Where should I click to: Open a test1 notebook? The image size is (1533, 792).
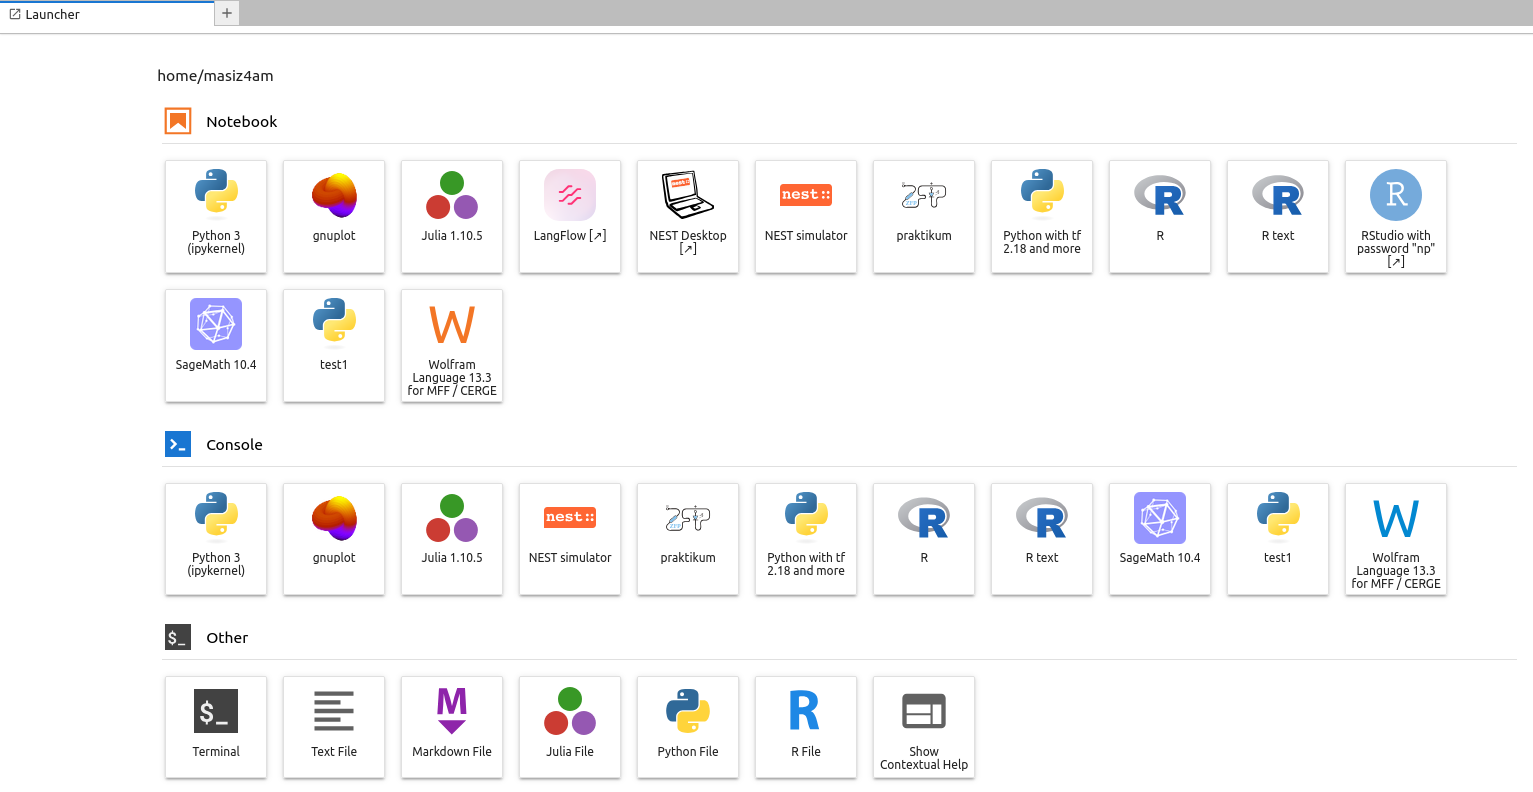334,345
